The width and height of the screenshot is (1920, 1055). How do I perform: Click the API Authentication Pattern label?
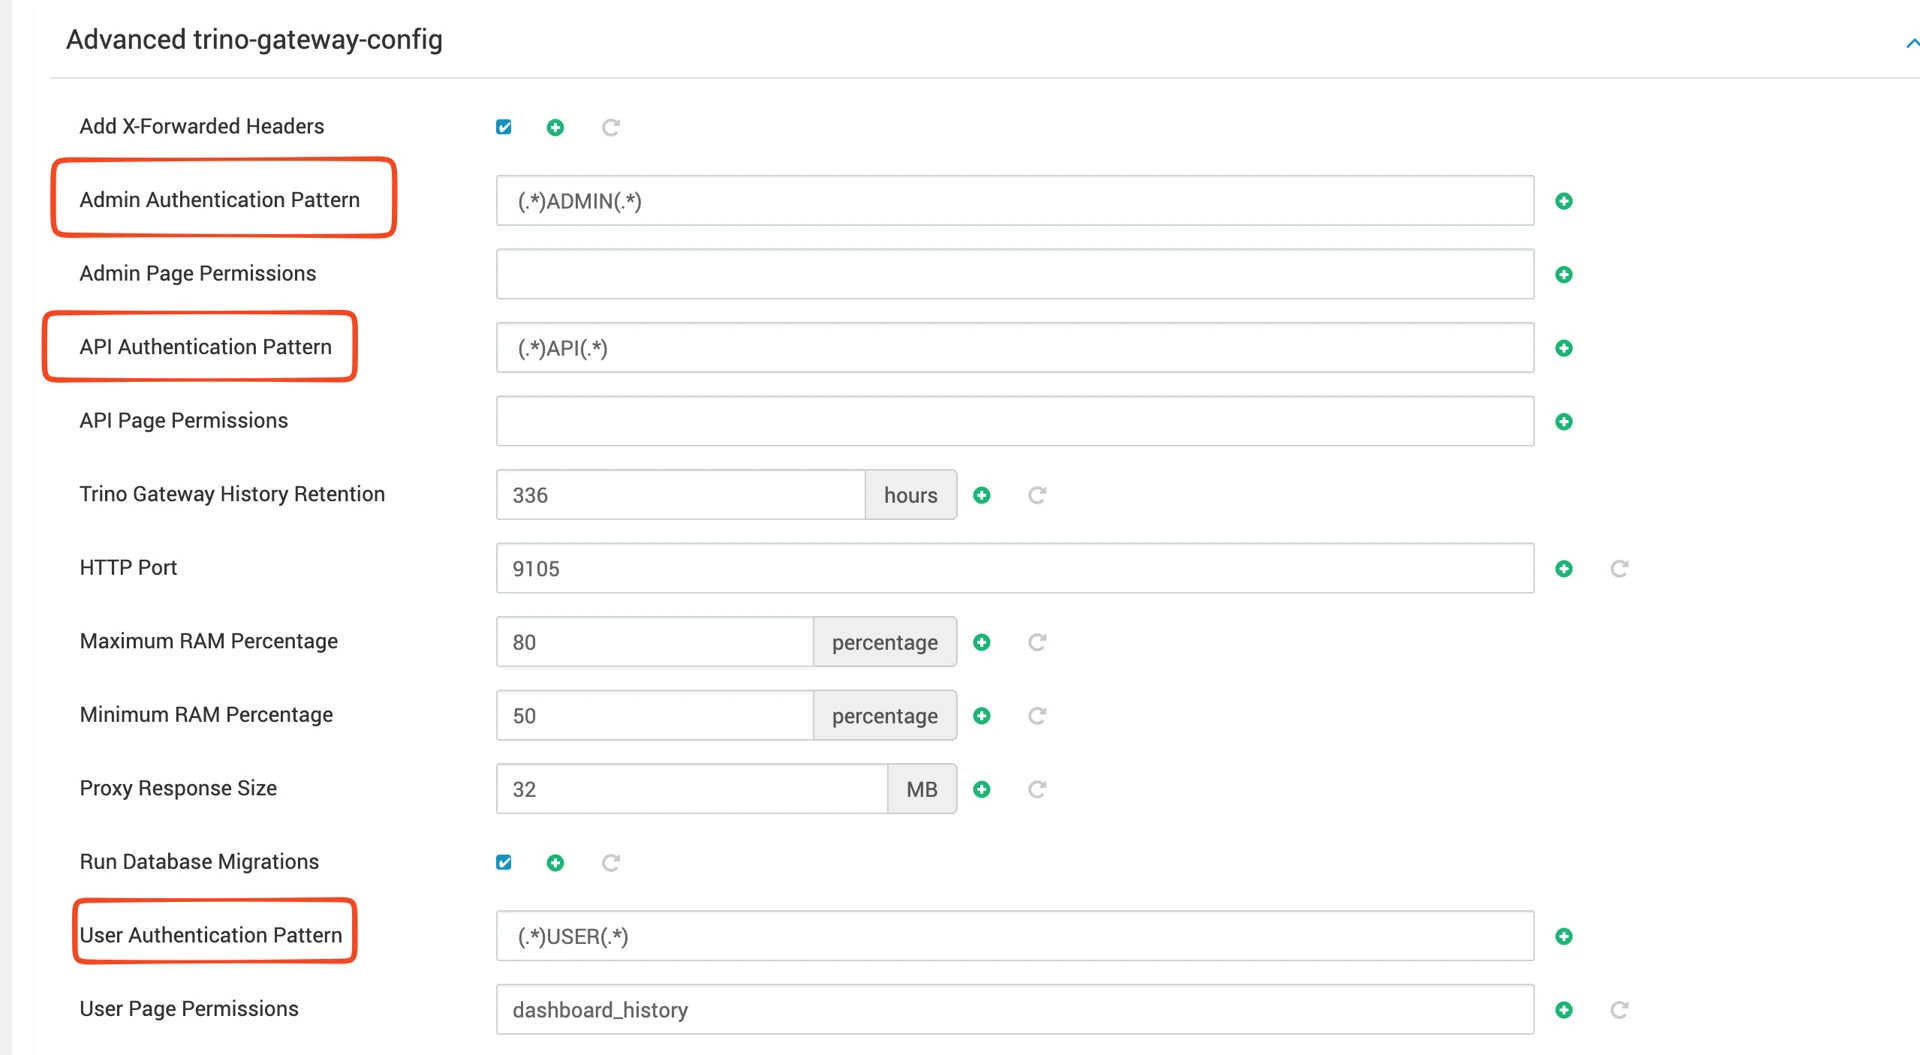tap(206, 347)
